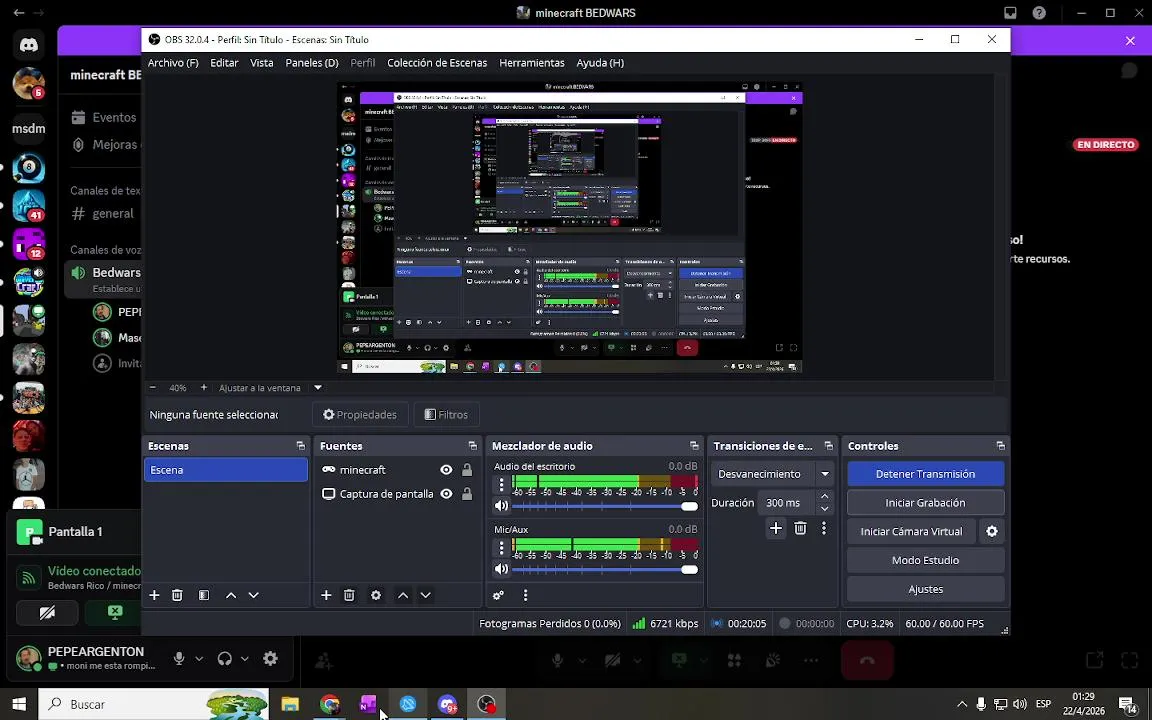Open Ajustes in Controles panel
Image resolution: width=1152 pixels, height=720 pixels.
[x=926, y=589]
